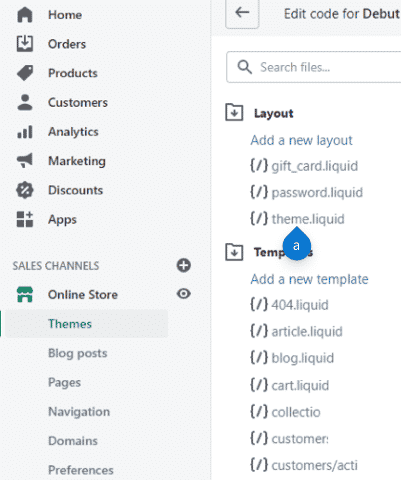401x480 pixels.
Task: Click the Products tag icon
Action: tap(25, 73)
